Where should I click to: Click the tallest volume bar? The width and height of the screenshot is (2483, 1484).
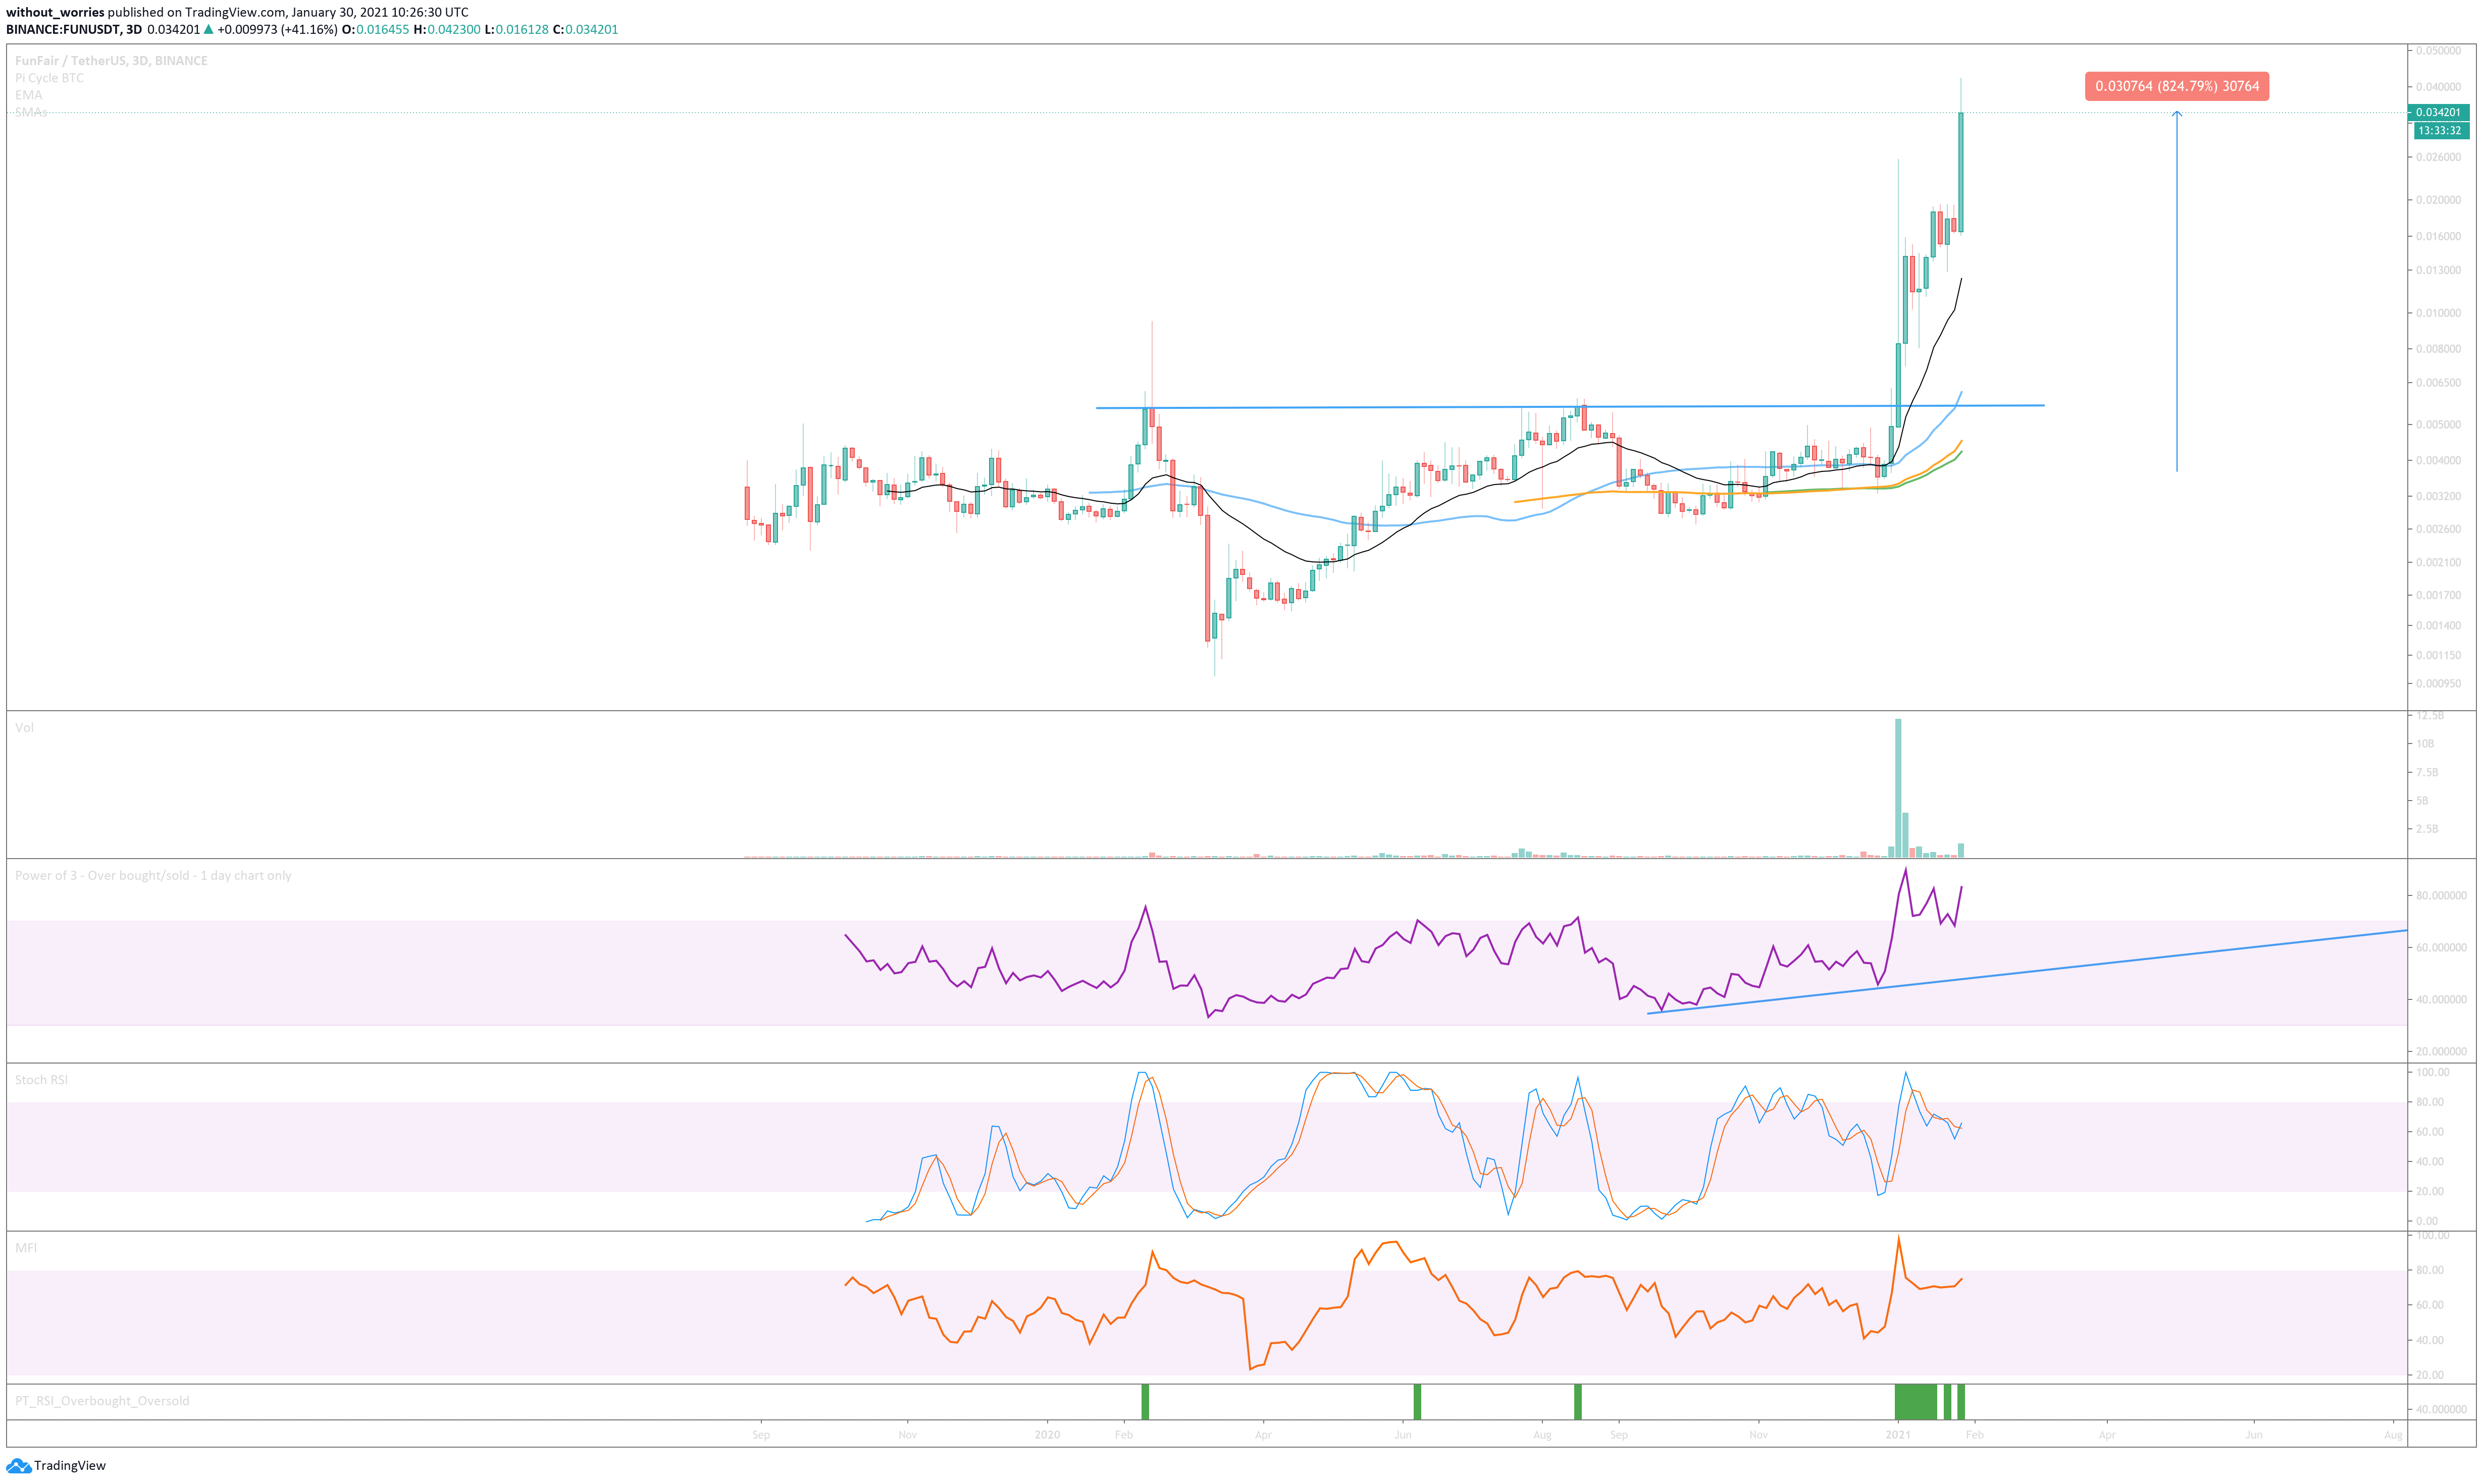coord(1898,788)
